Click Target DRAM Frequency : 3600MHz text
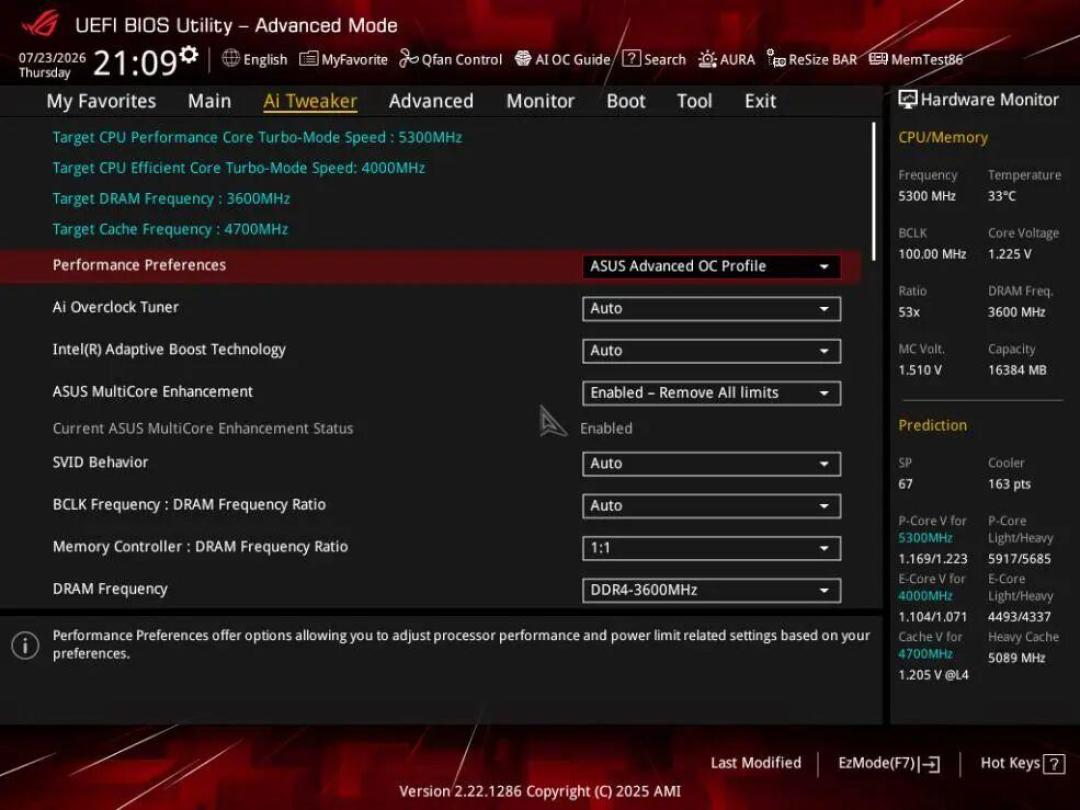This screenshot has width=1080, height=810. coord(171,198)
